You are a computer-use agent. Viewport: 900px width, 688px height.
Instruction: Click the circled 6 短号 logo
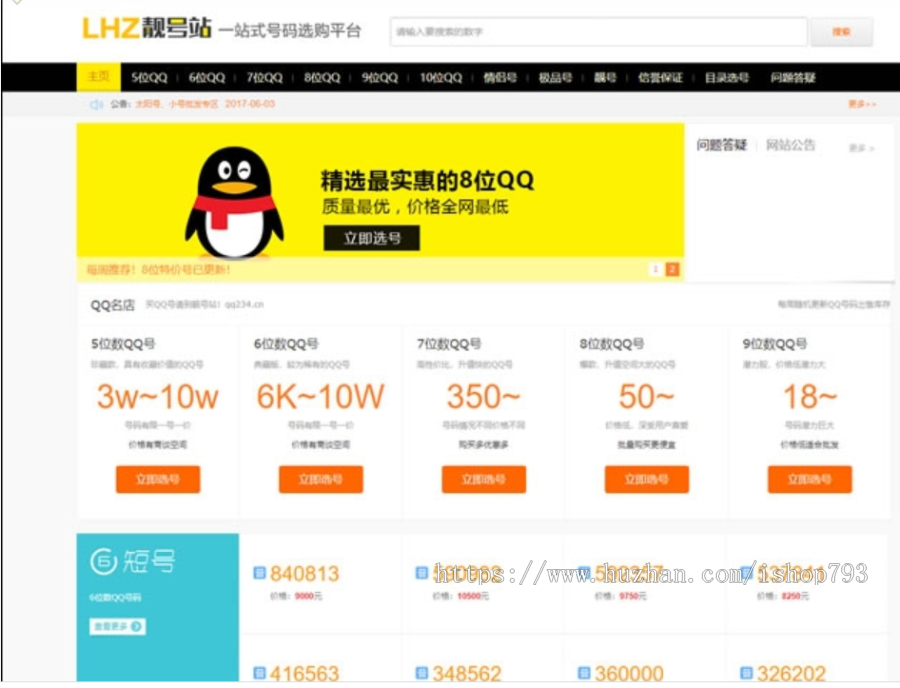pos(133,561)
